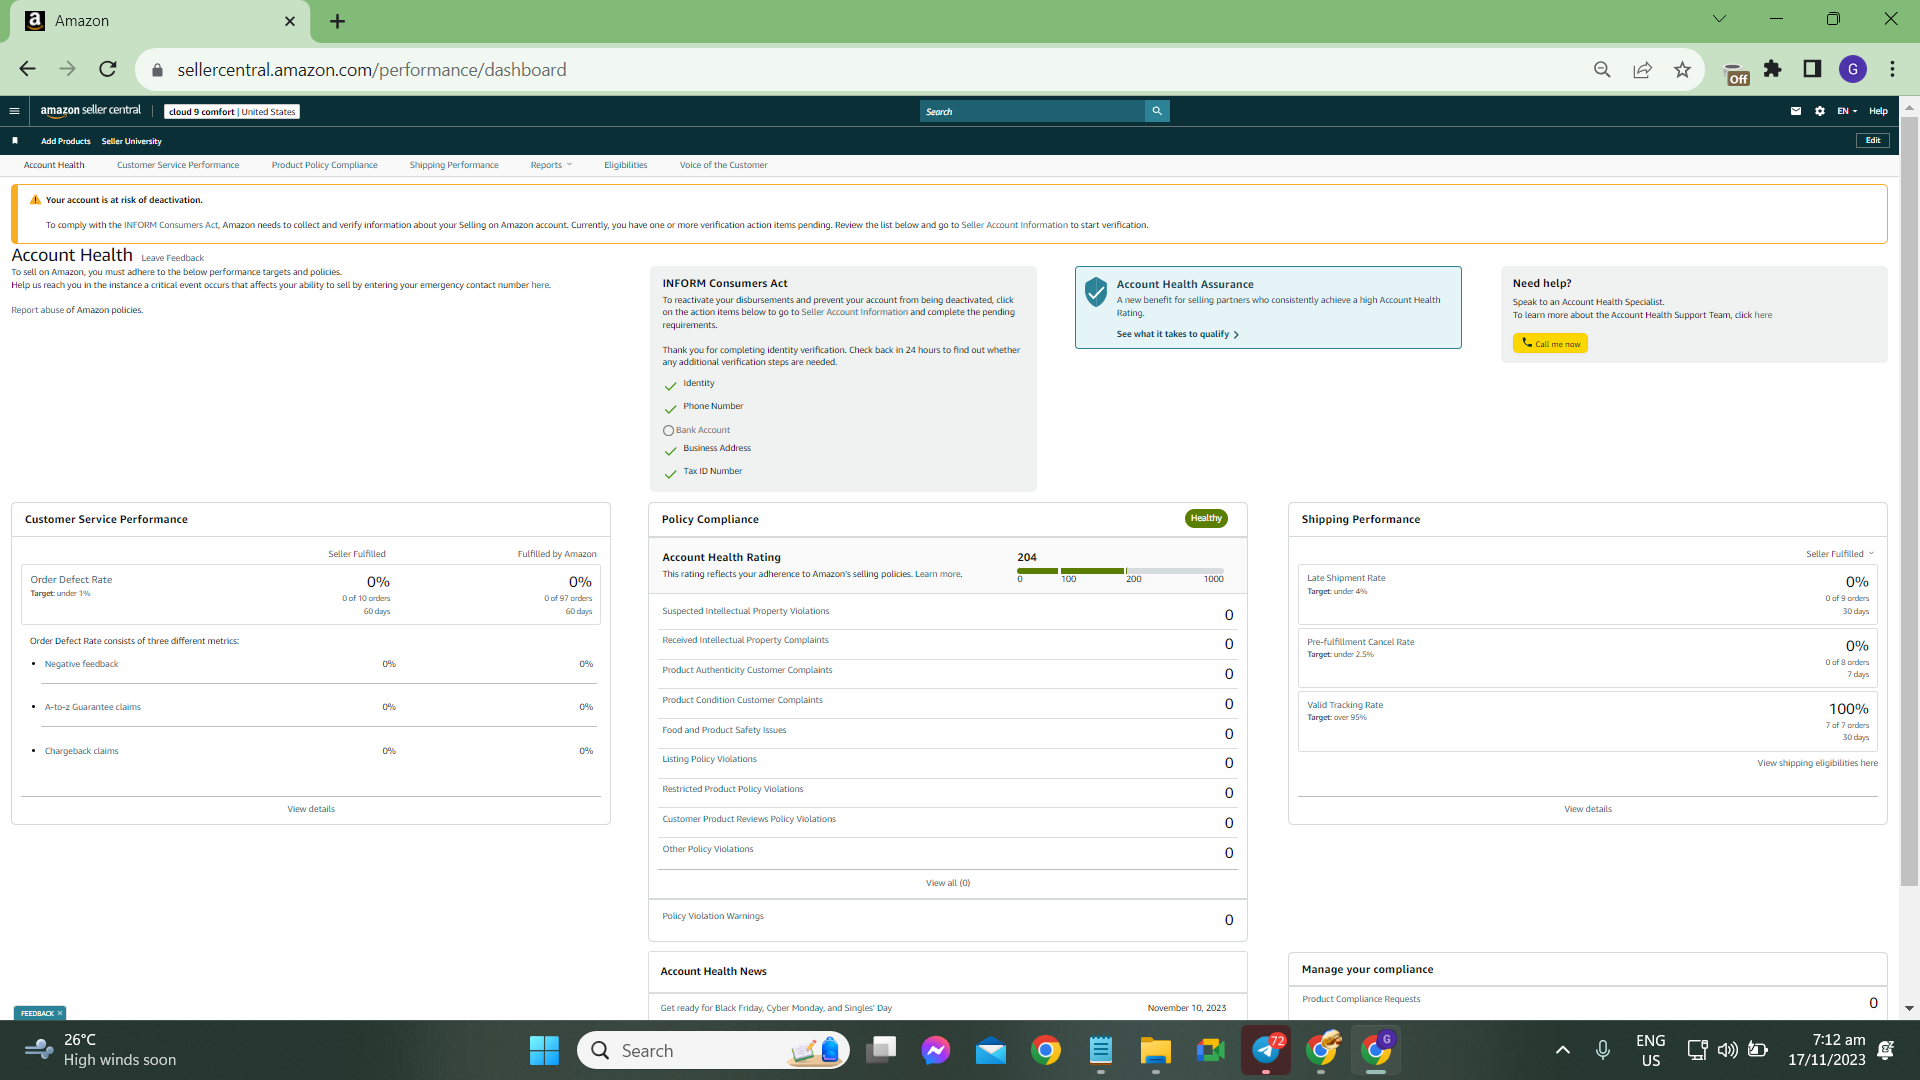Click the extension icon labeled Off
The width and height of the screenshot is (1920, 1080).
1737,74
